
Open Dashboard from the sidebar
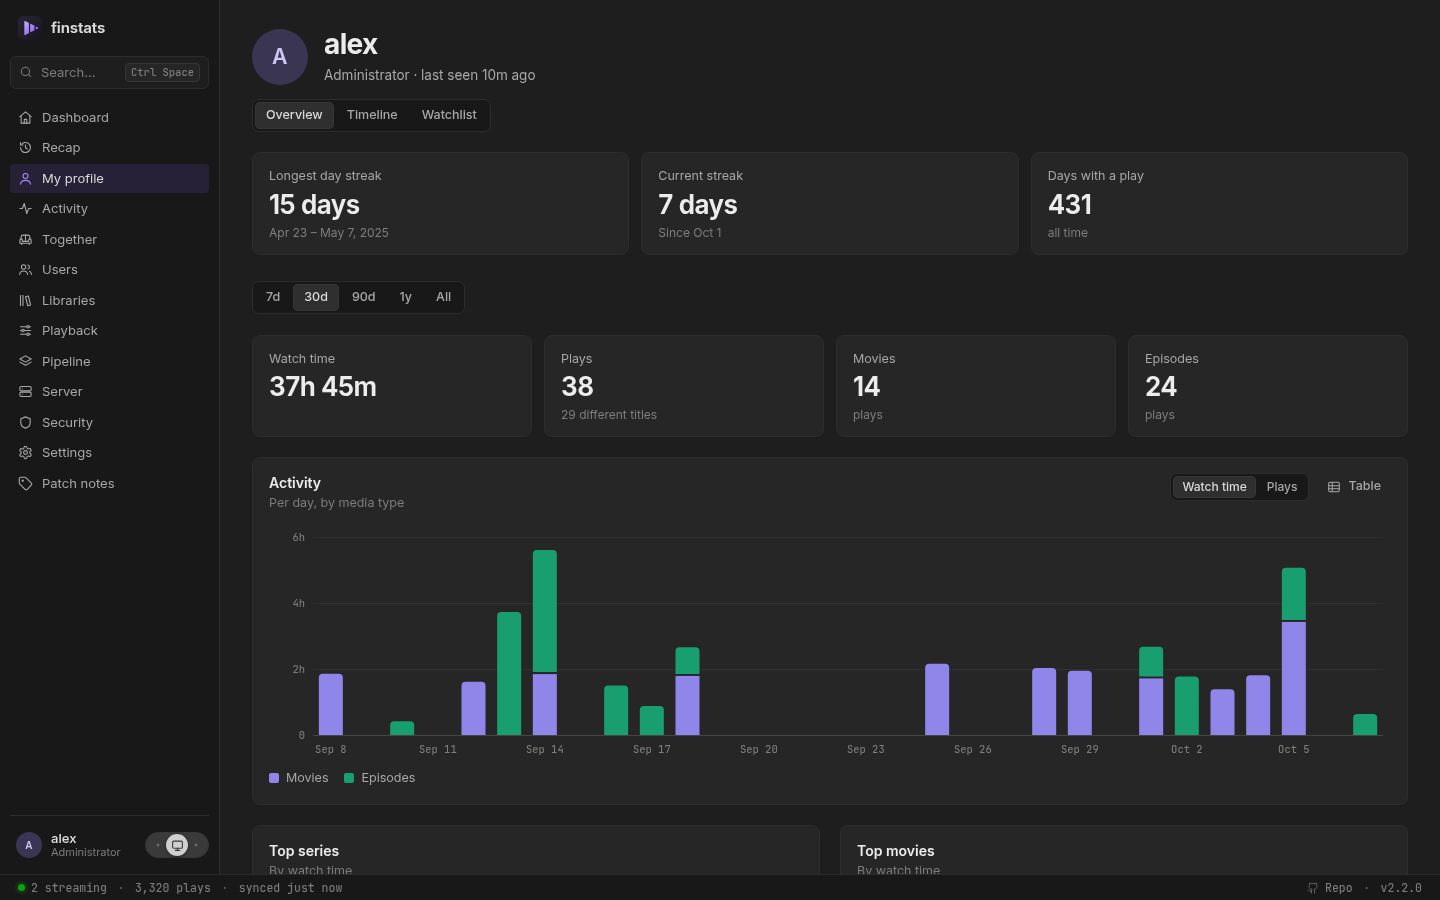coord(109,118)
